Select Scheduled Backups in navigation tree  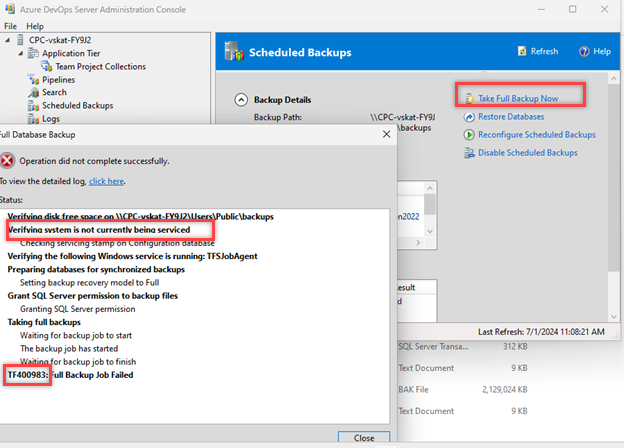point(77,105)
